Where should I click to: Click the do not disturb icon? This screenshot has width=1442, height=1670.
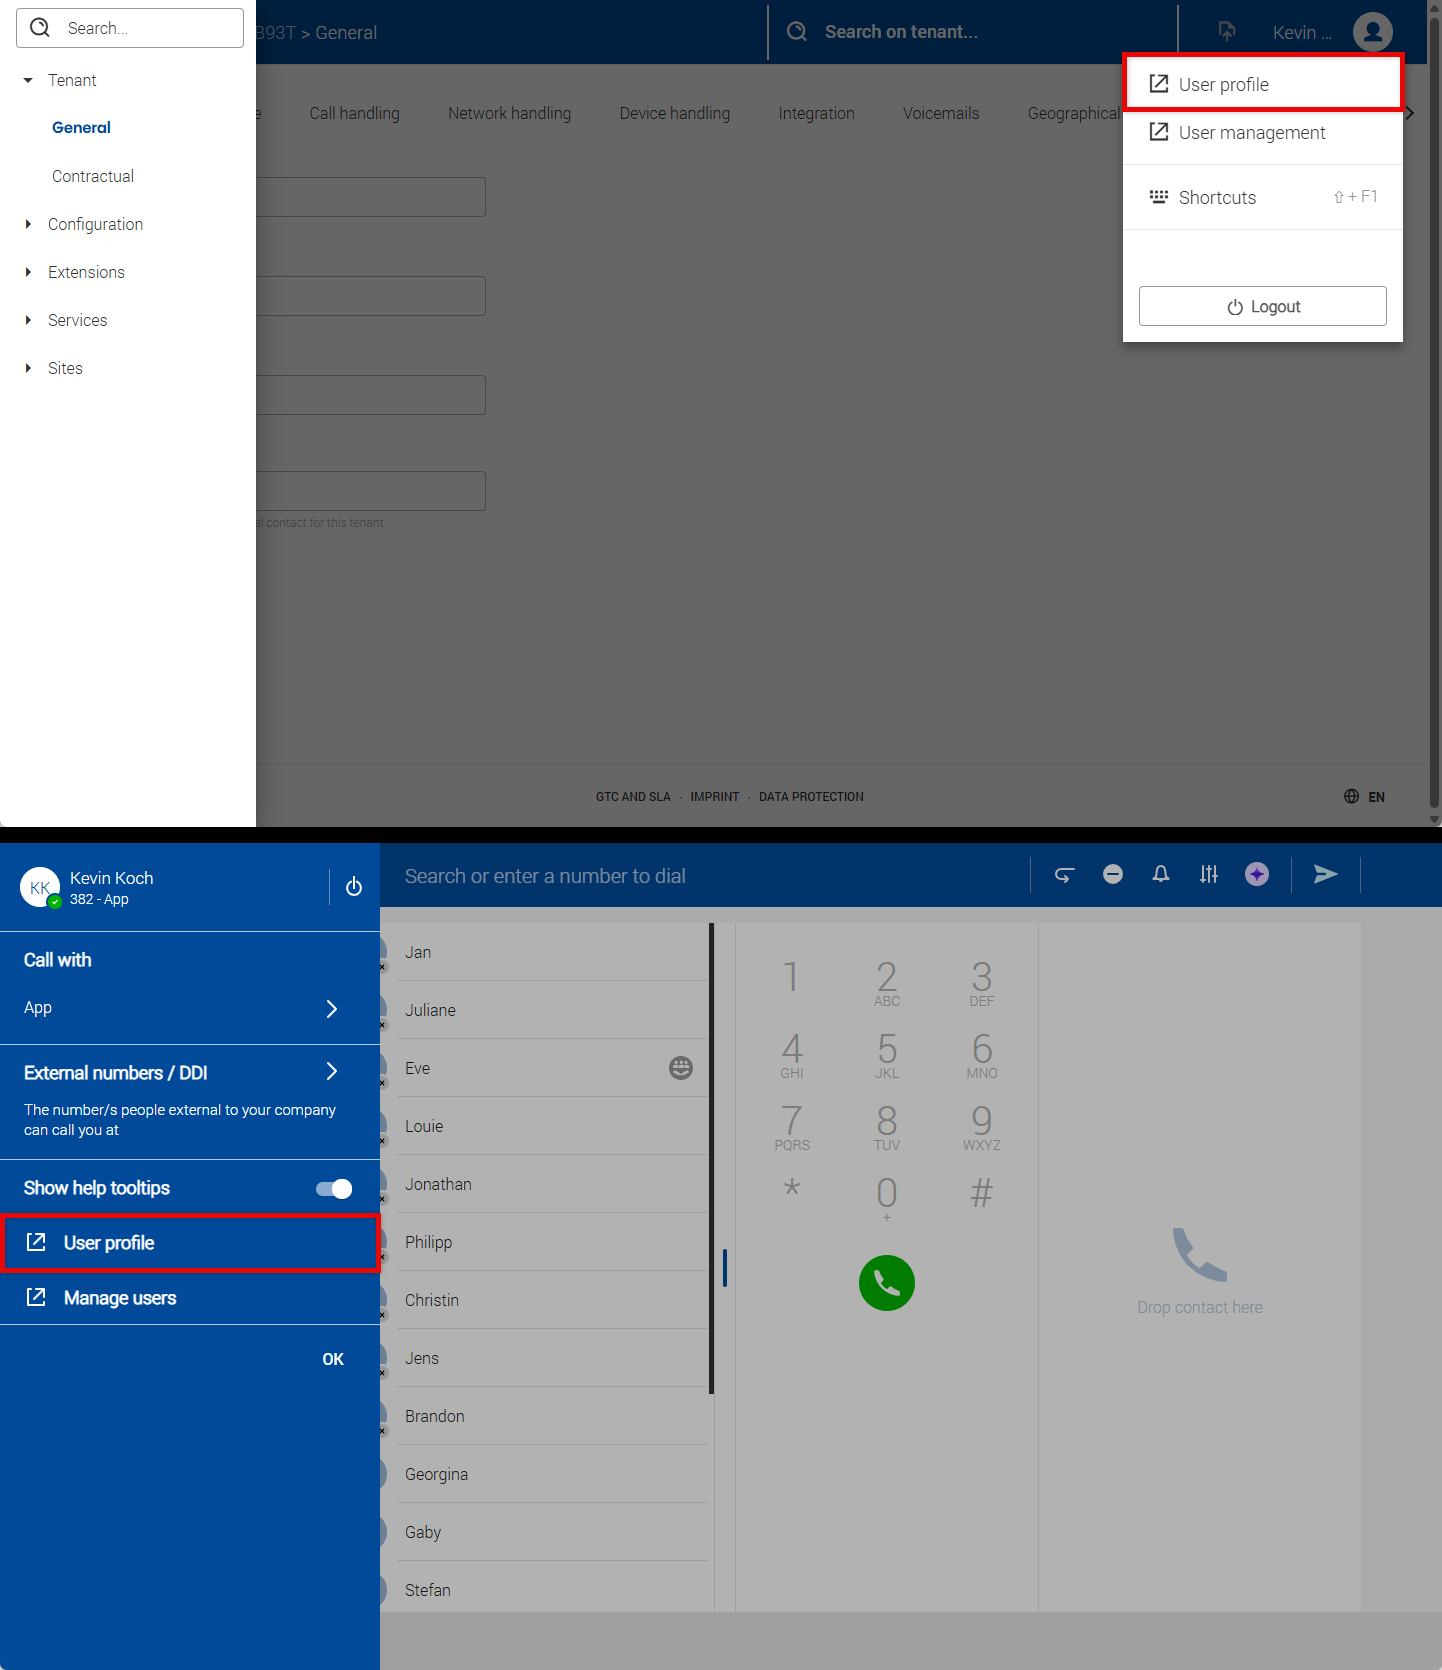tap(1112, 875)
